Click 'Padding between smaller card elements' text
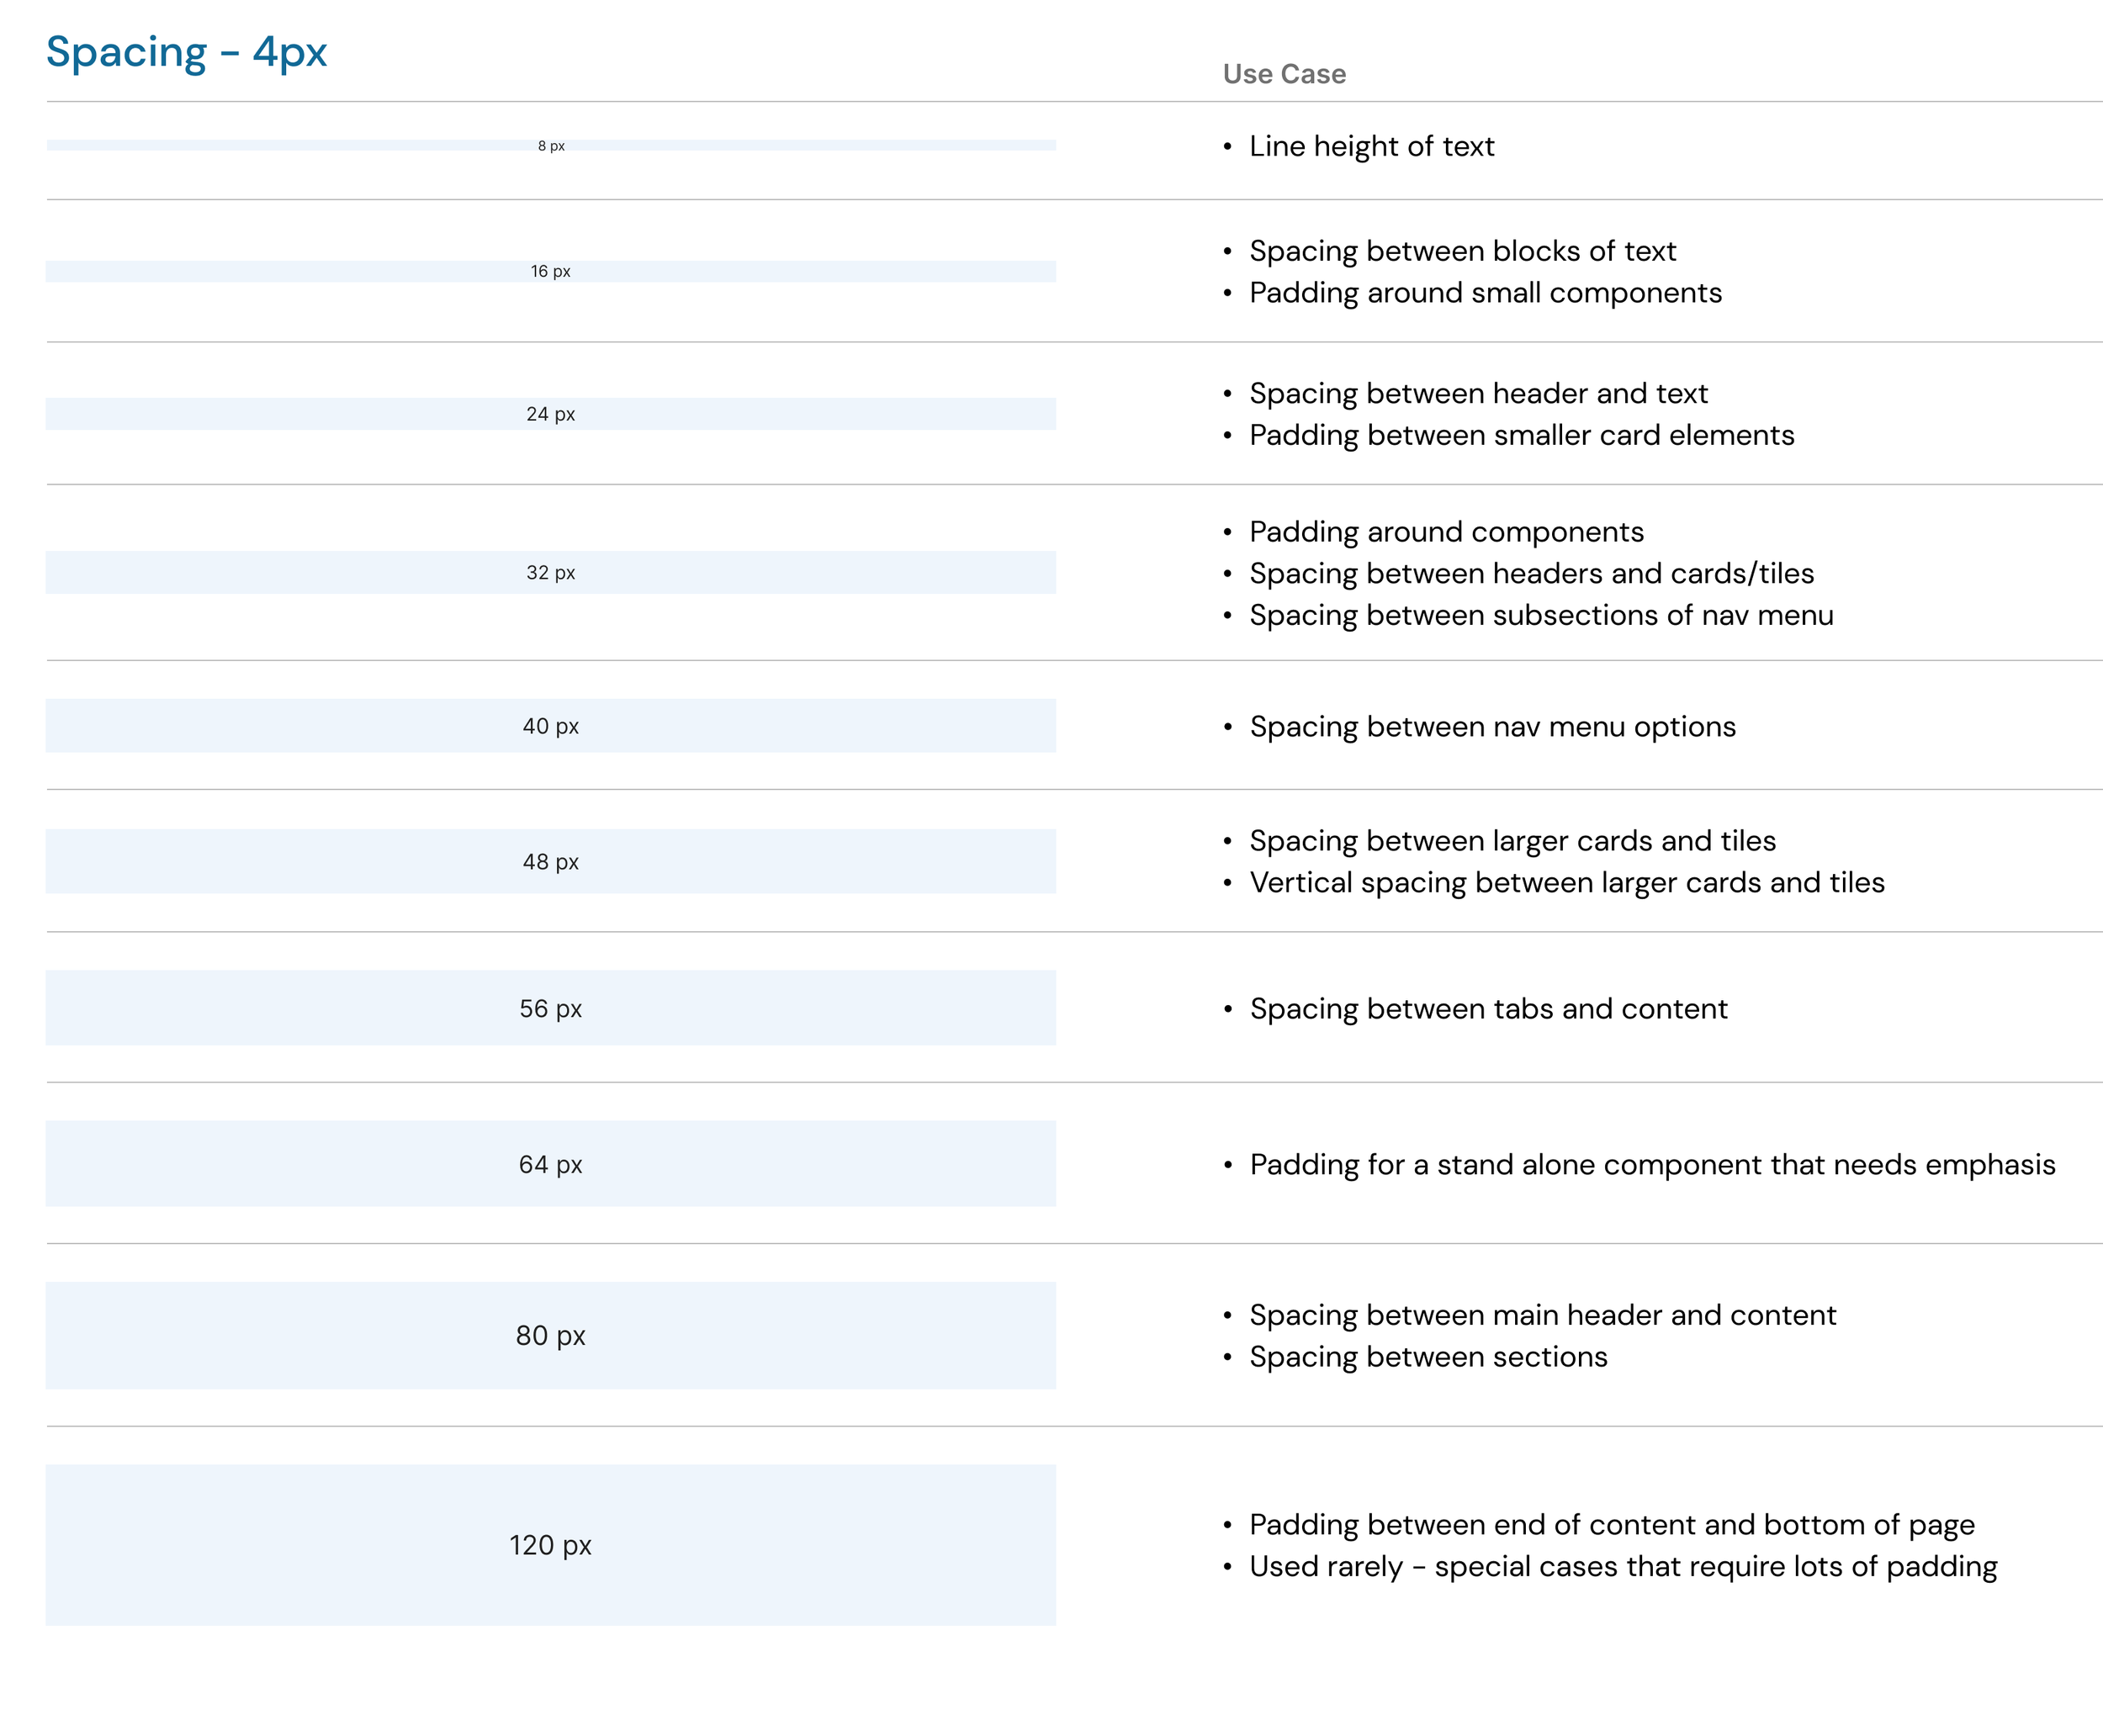This screenshot has width=2103, height=1736. pyautogui.click(x=1520, y=435)
